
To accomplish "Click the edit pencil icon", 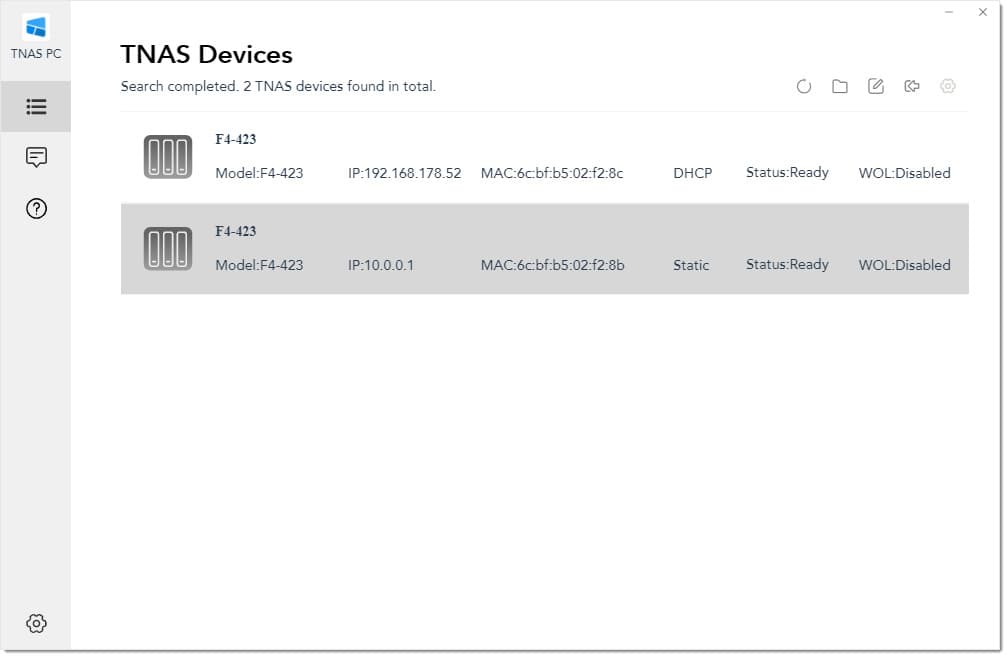I will click(x=876, y=87).
